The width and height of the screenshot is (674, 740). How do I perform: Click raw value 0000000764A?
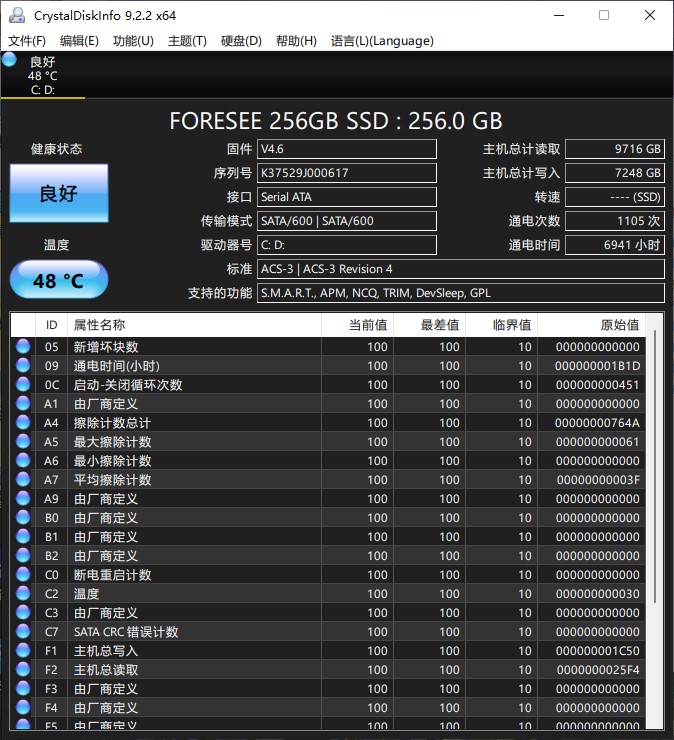pyautogui.click(x=597, y=423)
